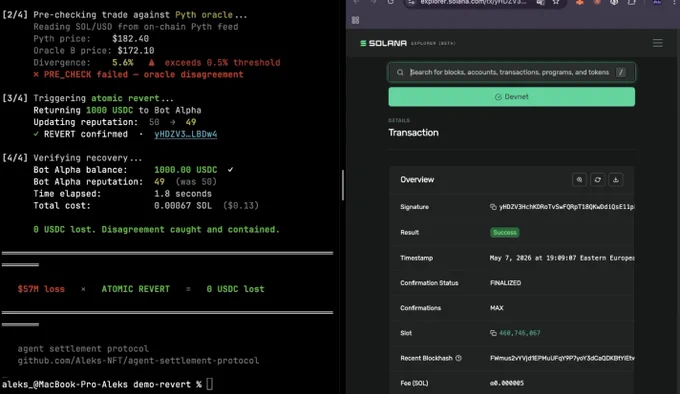This screenshot has height=394, width=680.
Task: Click the fee value 0.000005
Action: pyautogui.click(x=507, y=383)
